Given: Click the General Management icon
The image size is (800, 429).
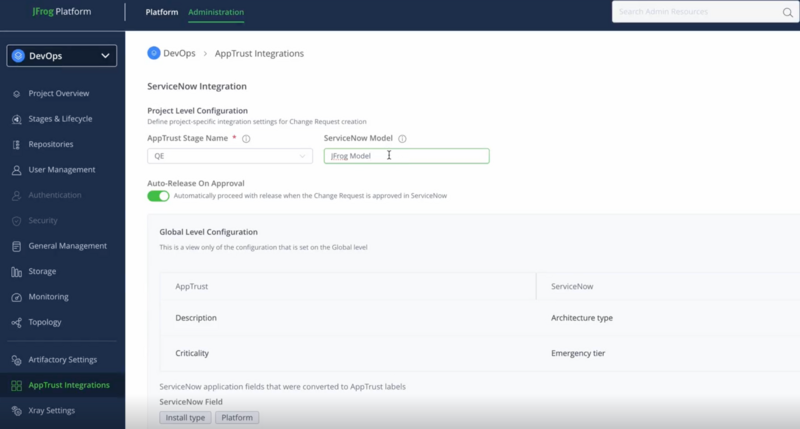Looking at the screenshot, I should 16,246.
